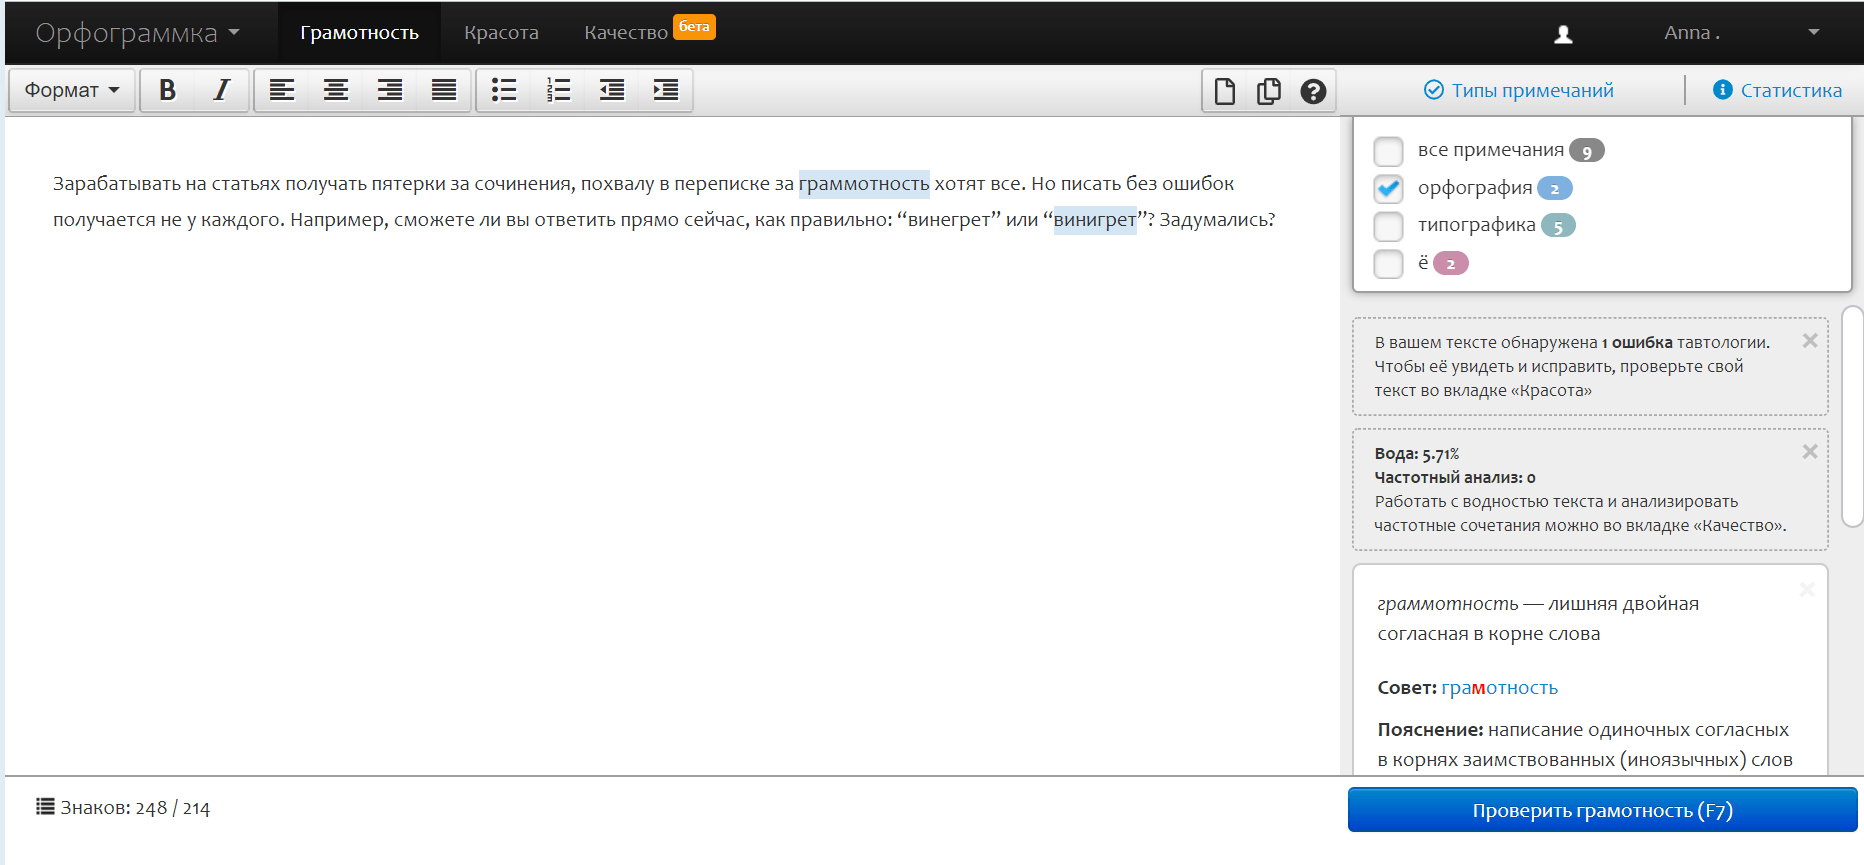The width and height of the screenshot is (1864, 865).
Task: Justify the text alignment
Action: (444, 90)
